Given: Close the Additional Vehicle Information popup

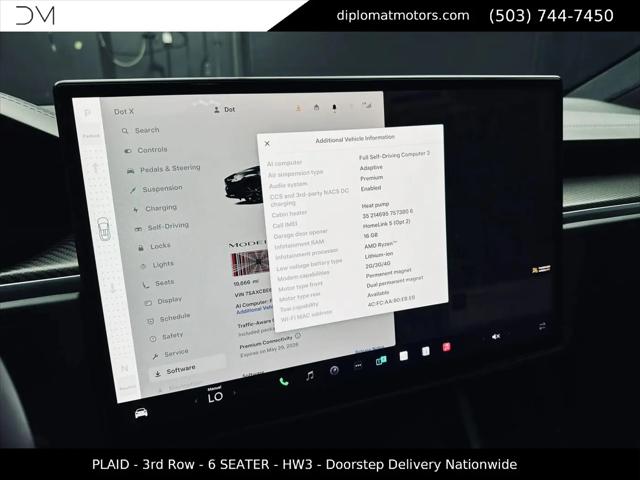Looking at the screenshot, I should tap(267, 143).
